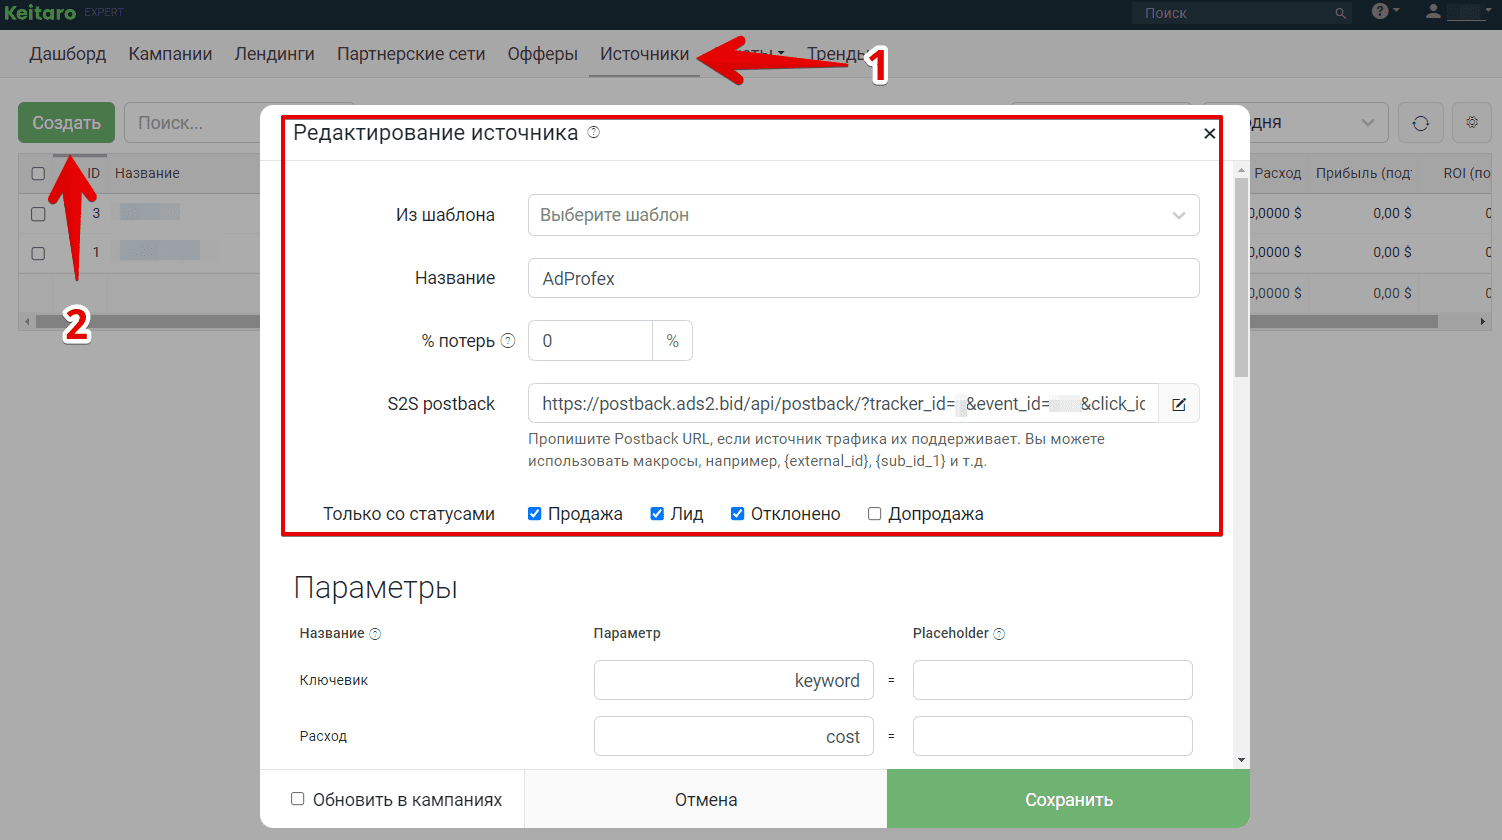Sort by Название column header in table

point(147,173)
